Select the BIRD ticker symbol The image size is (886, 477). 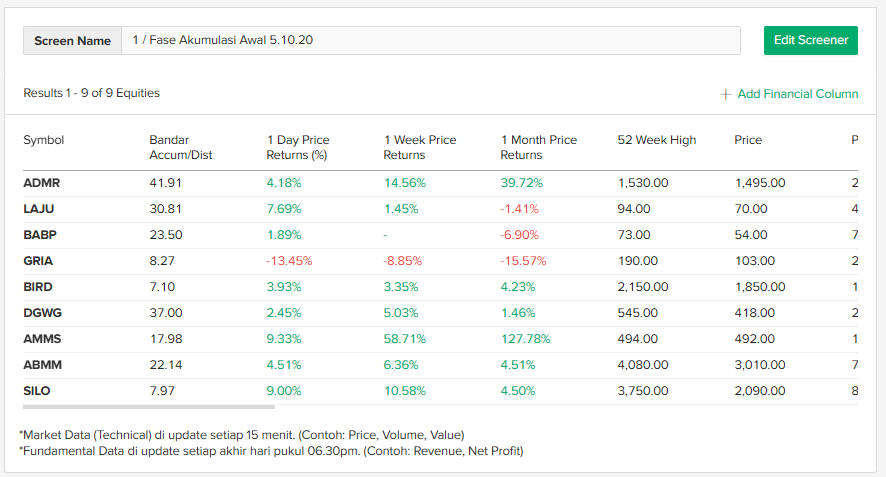[39, 287]
